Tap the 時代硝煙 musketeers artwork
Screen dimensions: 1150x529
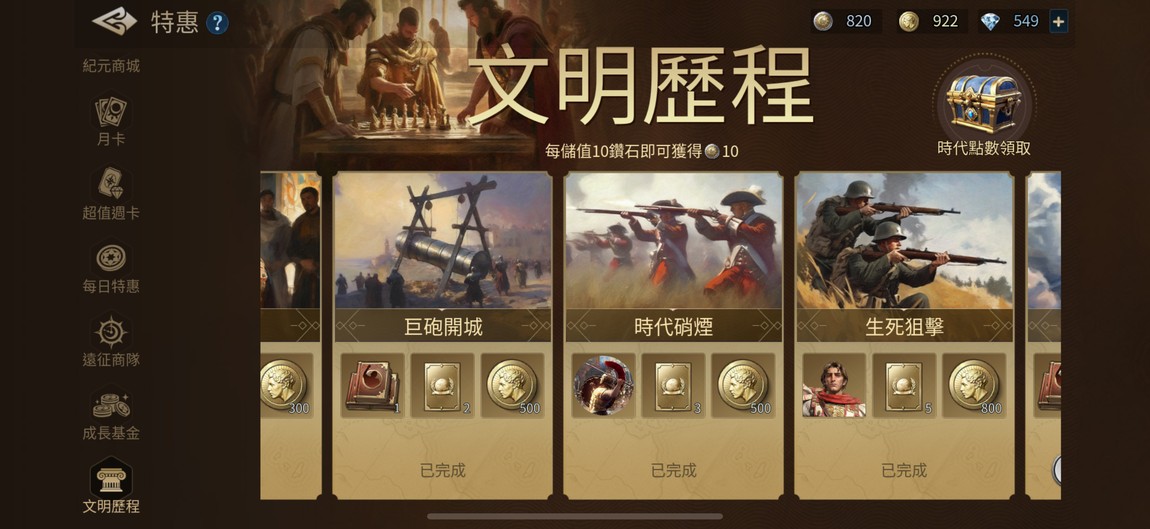(x=673, y=241)
